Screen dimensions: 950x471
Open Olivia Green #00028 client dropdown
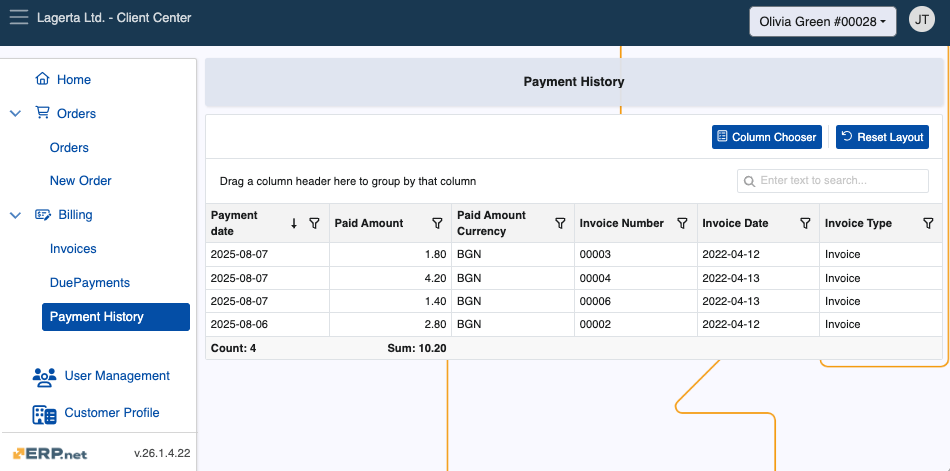click(823, 22)
